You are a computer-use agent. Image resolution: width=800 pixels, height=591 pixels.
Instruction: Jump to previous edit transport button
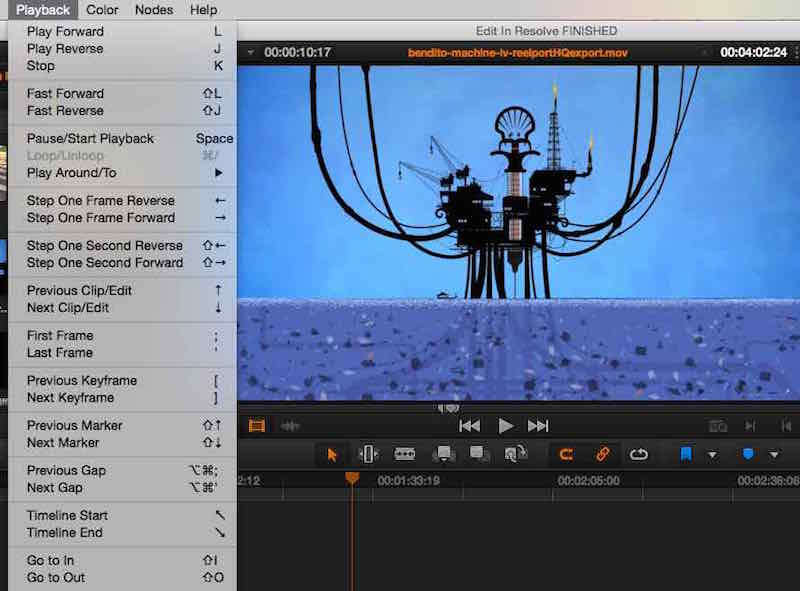(469, 426)
